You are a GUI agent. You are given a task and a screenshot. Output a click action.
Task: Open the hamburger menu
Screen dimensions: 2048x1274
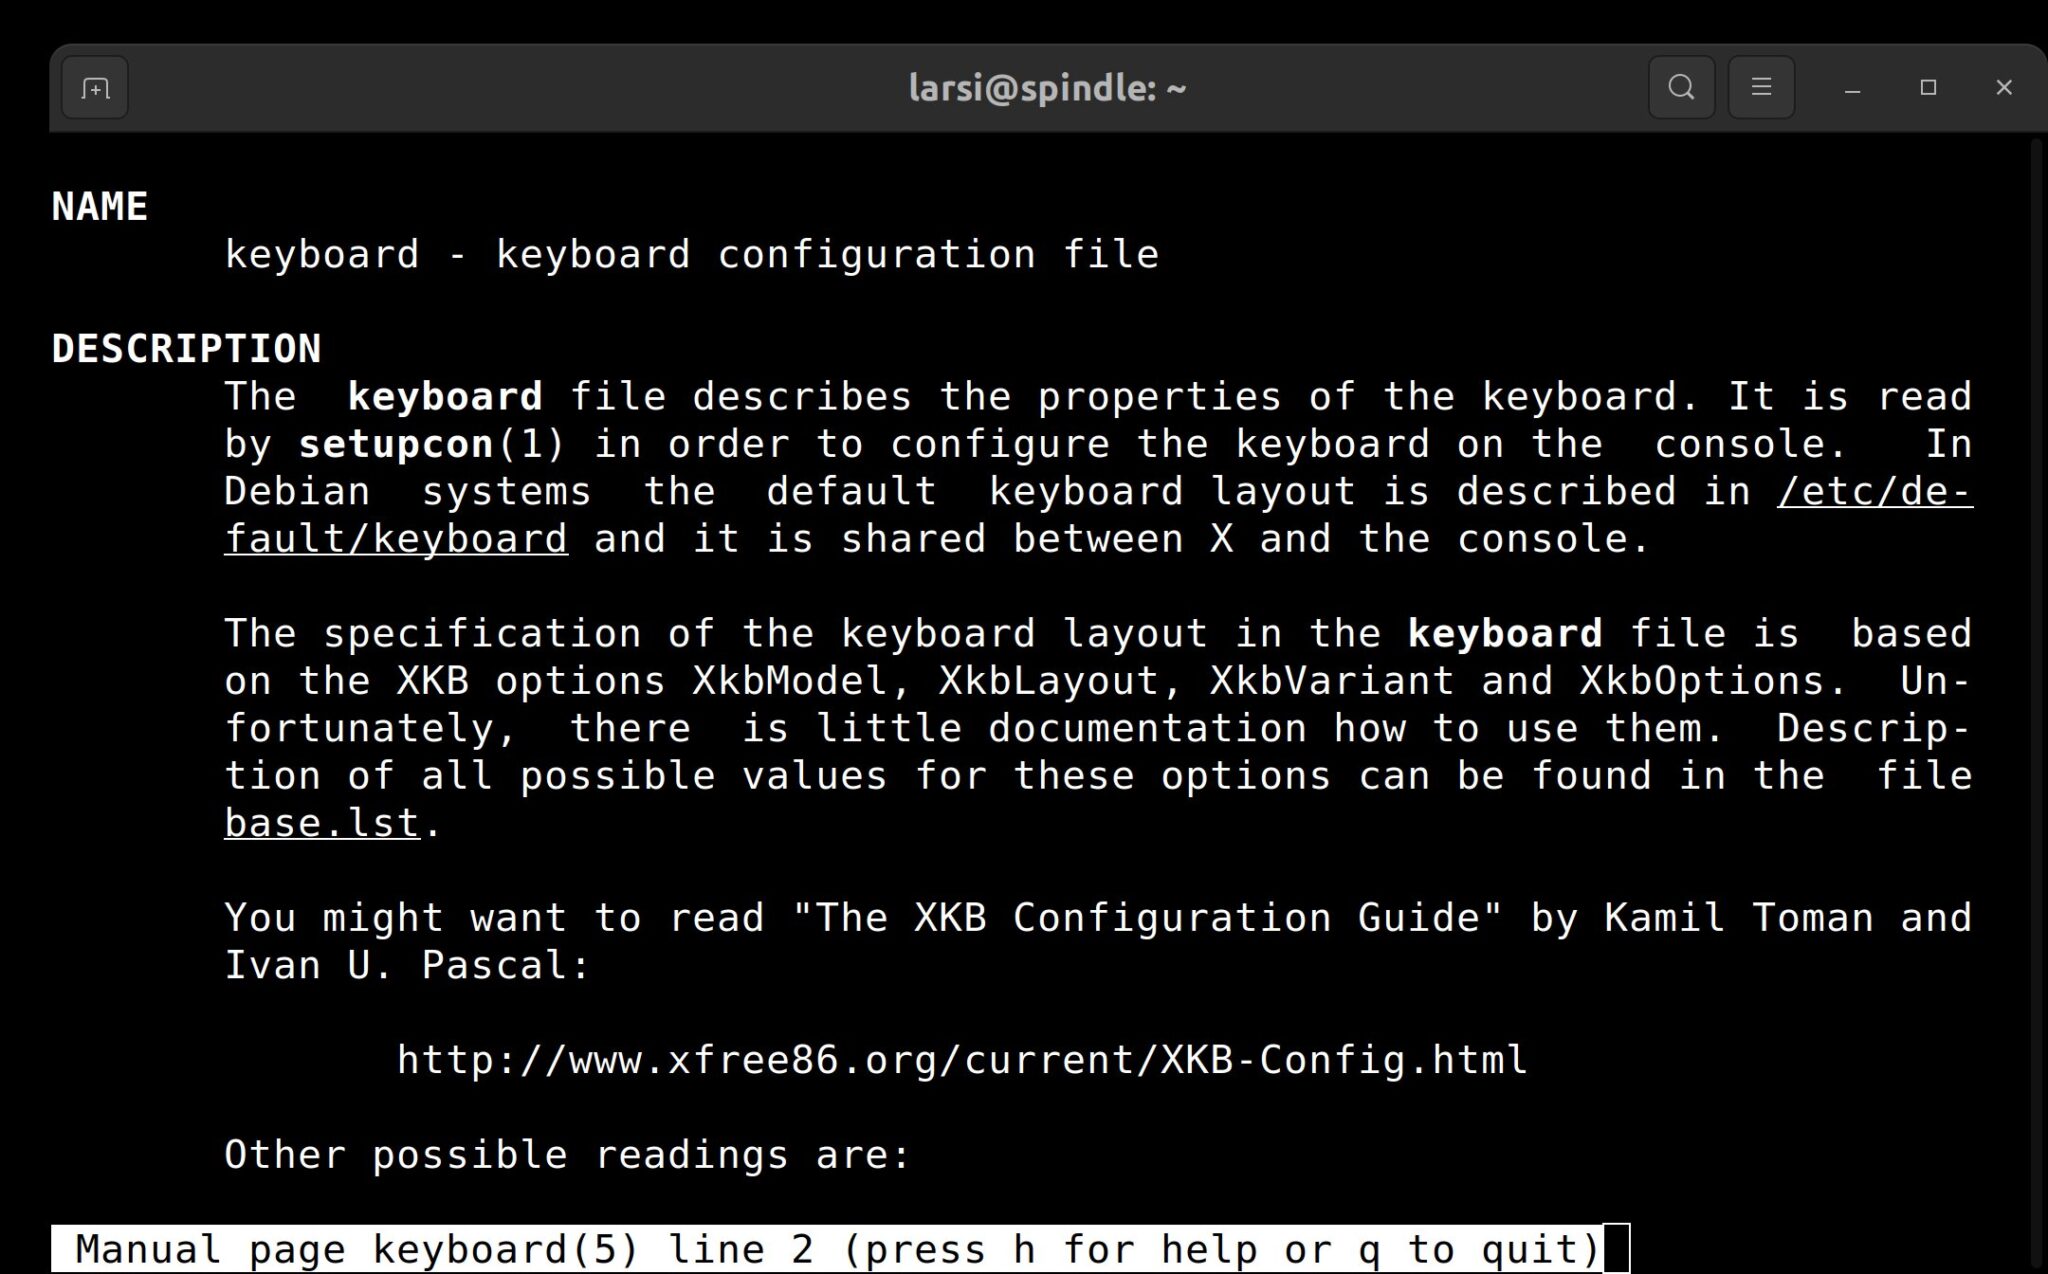(1760, 87)
